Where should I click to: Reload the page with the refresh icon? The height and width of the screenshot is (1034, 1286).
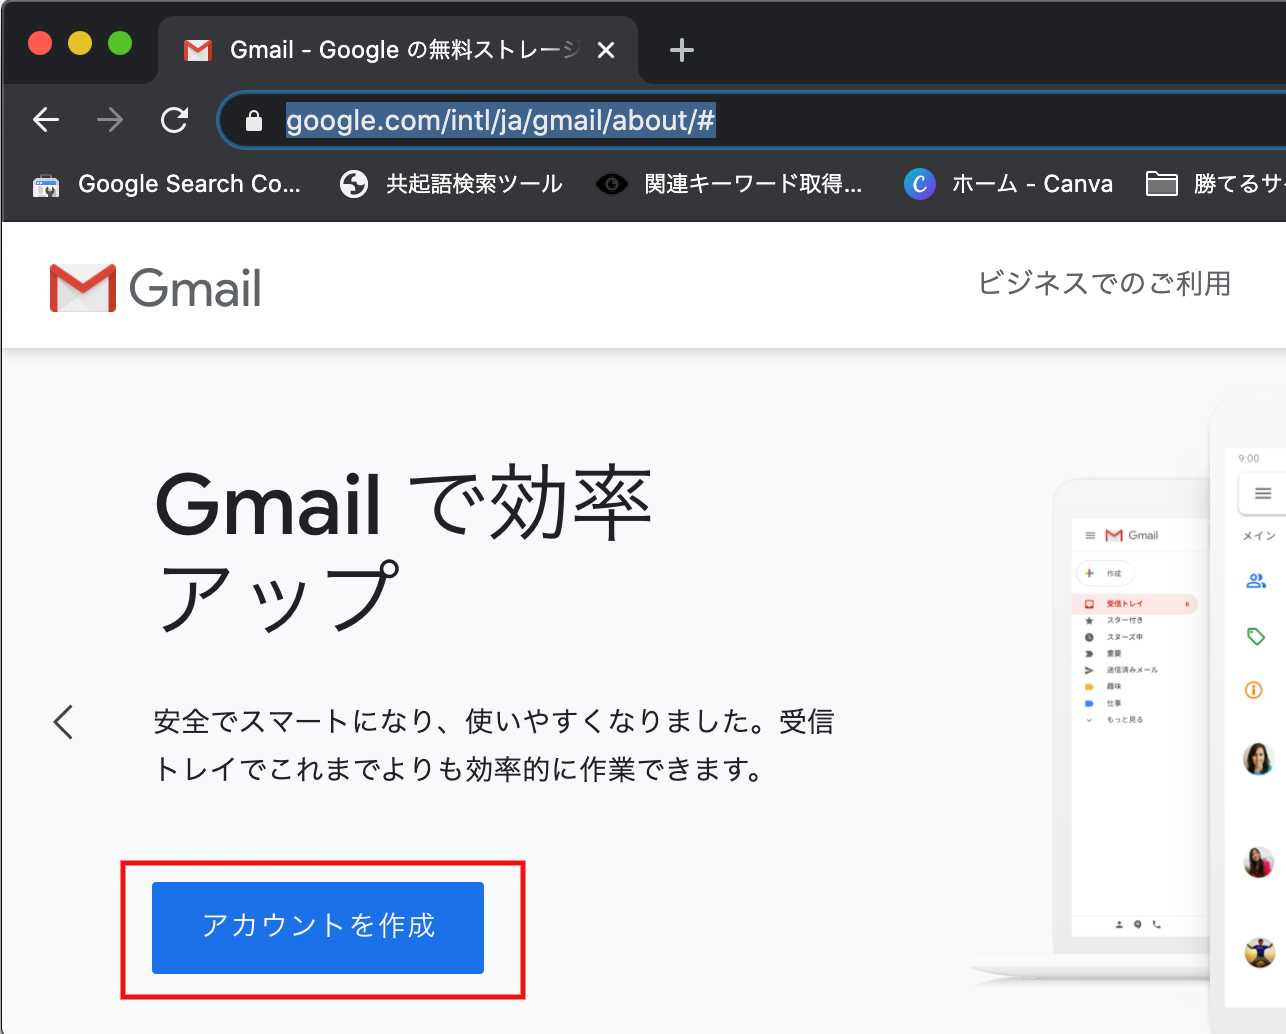point(175,120)
